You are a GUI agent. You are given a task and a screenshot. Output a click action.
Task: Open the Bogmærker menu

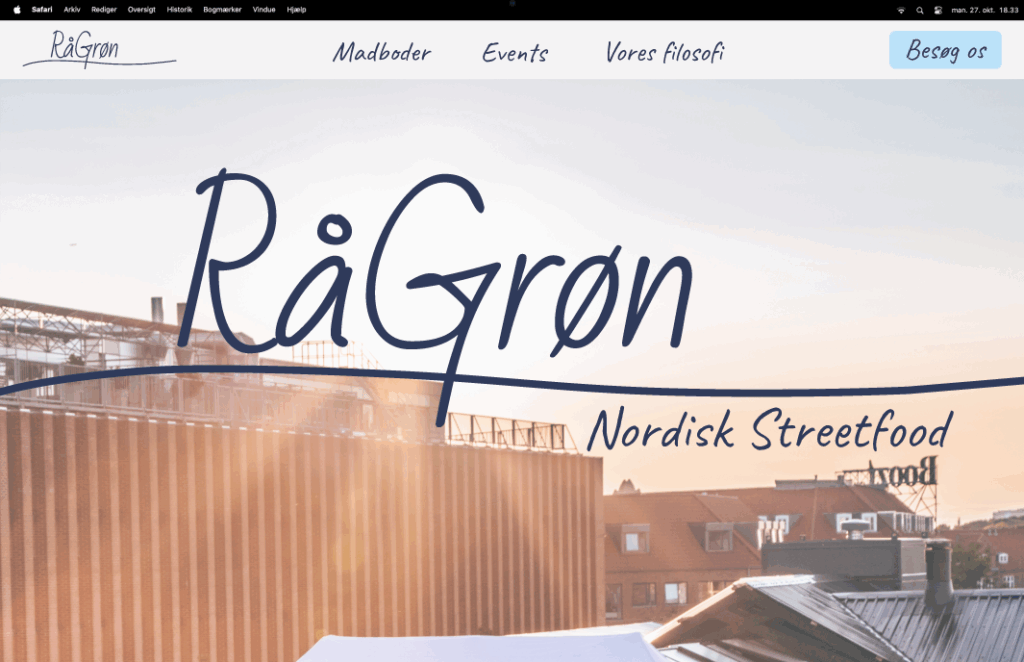point(222,9)
